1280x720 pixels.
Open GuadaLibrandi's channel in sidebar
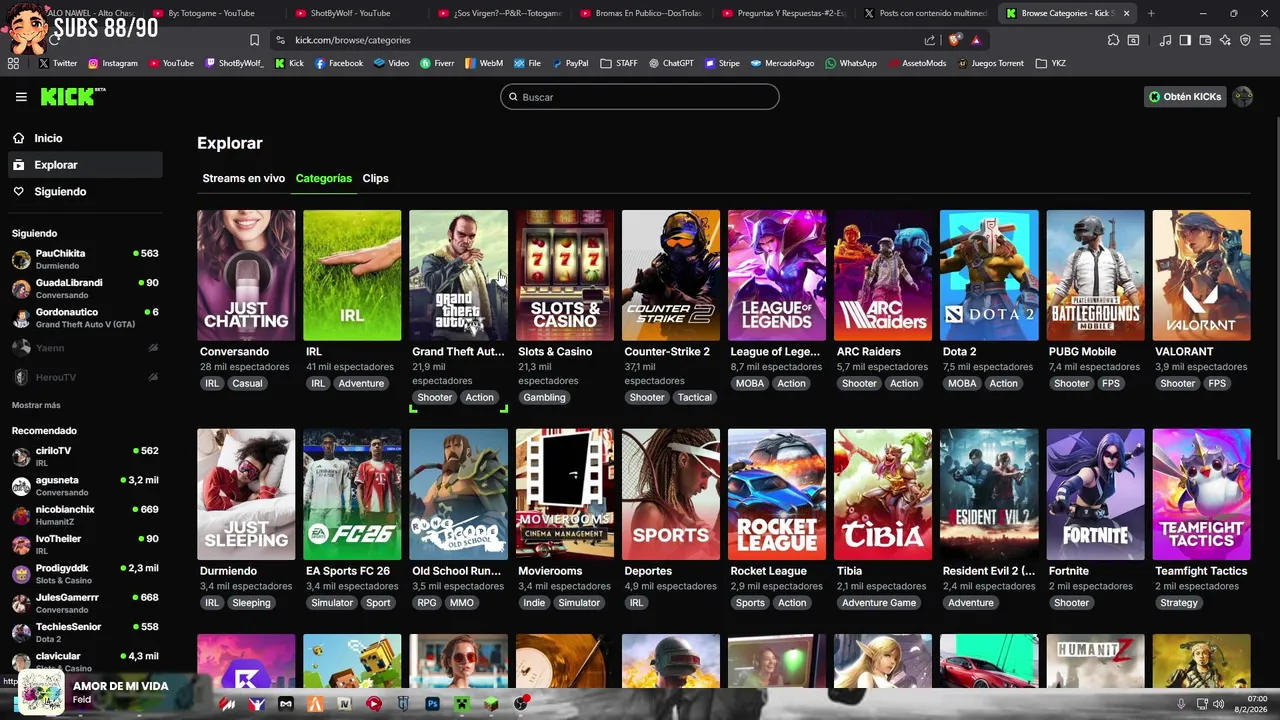pyautogui.click(x=85, y=289)
